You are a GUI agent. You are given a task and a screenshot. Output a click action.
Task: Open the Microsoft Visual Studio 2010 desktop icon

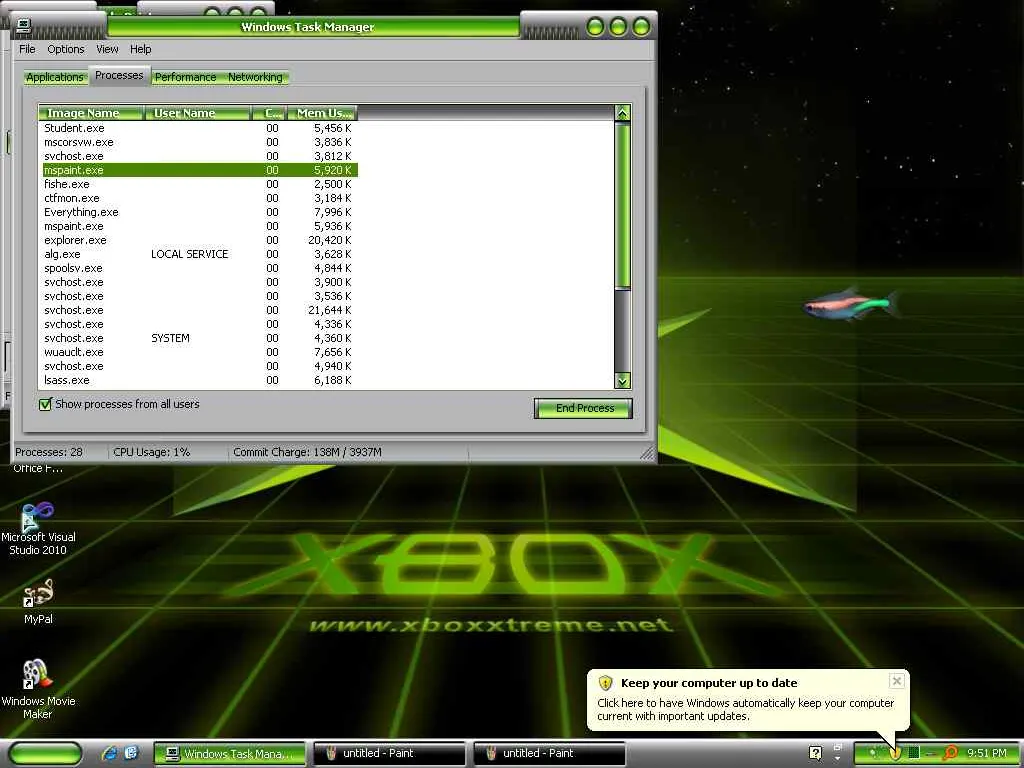38,528
